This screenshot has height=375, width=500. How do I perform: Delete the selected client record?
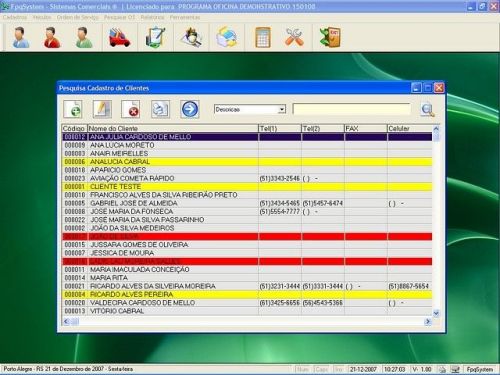[131, 109]
